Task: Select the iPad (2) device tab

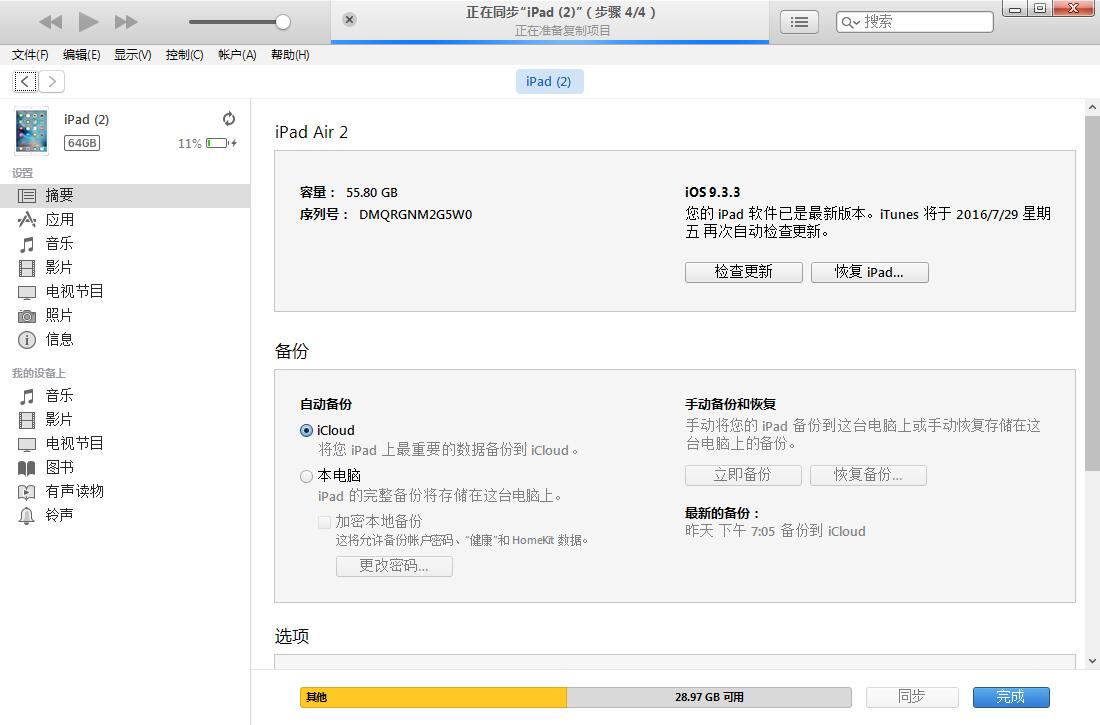Action: (549, 81)
